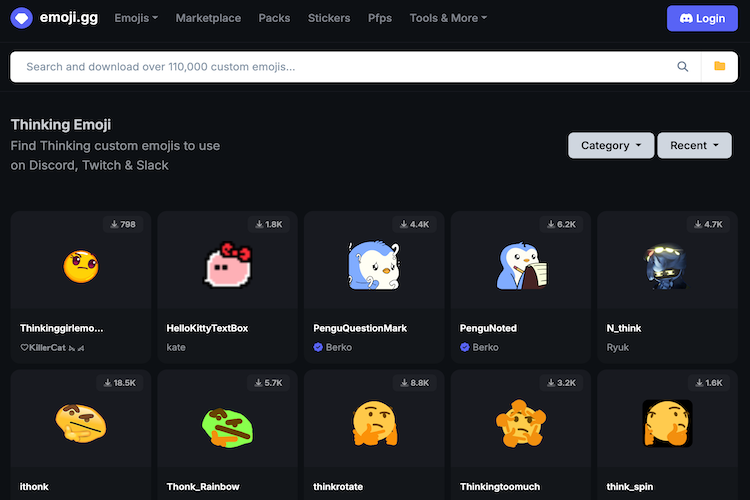The image size is (750, 500).
Task: Click the 18.5K download badge on ithonk
Action: (x=120, y=383)
